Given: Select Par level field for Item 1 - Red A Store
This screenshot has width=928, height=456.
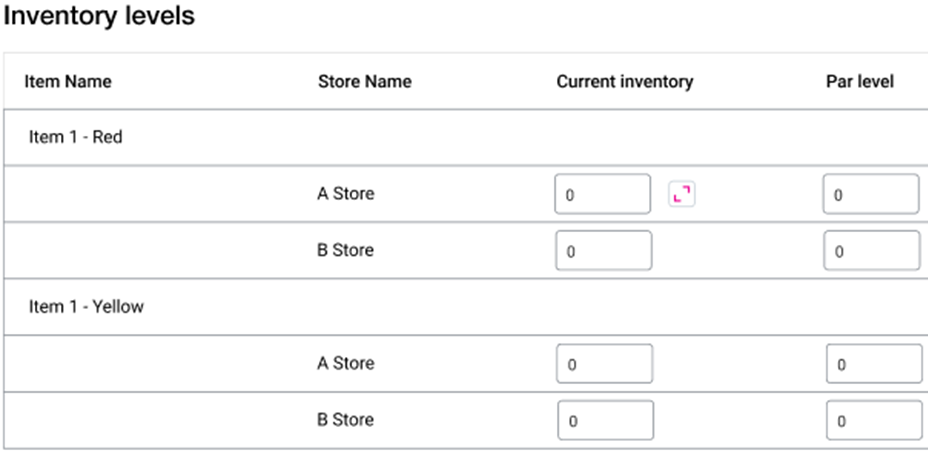Looking at the screenshot, I should click(870, 194).
